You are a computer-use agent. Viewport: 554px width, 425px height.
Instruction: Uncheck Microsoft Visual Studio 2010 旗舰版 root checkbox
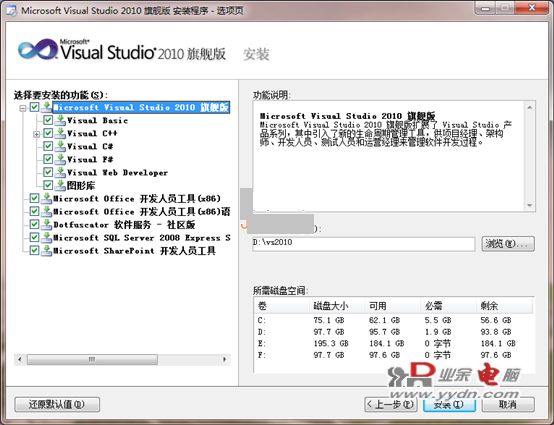pyautogui.click(x=34, y=107)
